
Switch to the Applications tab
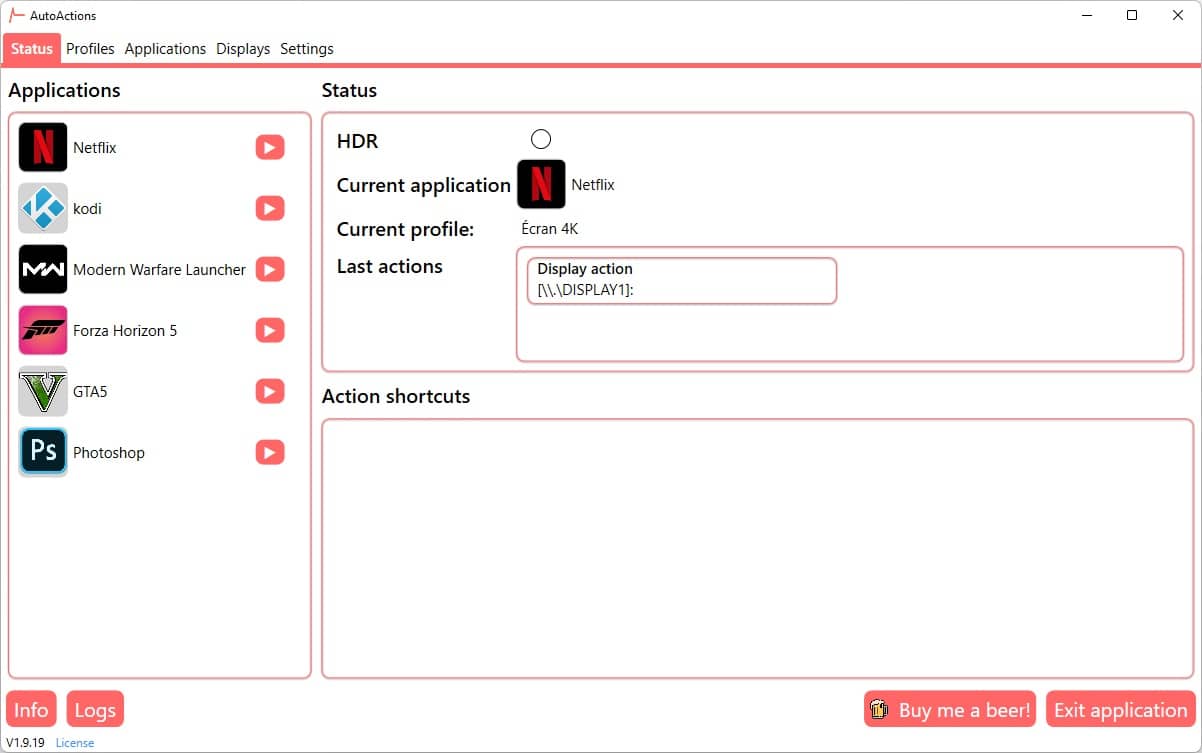165,48
